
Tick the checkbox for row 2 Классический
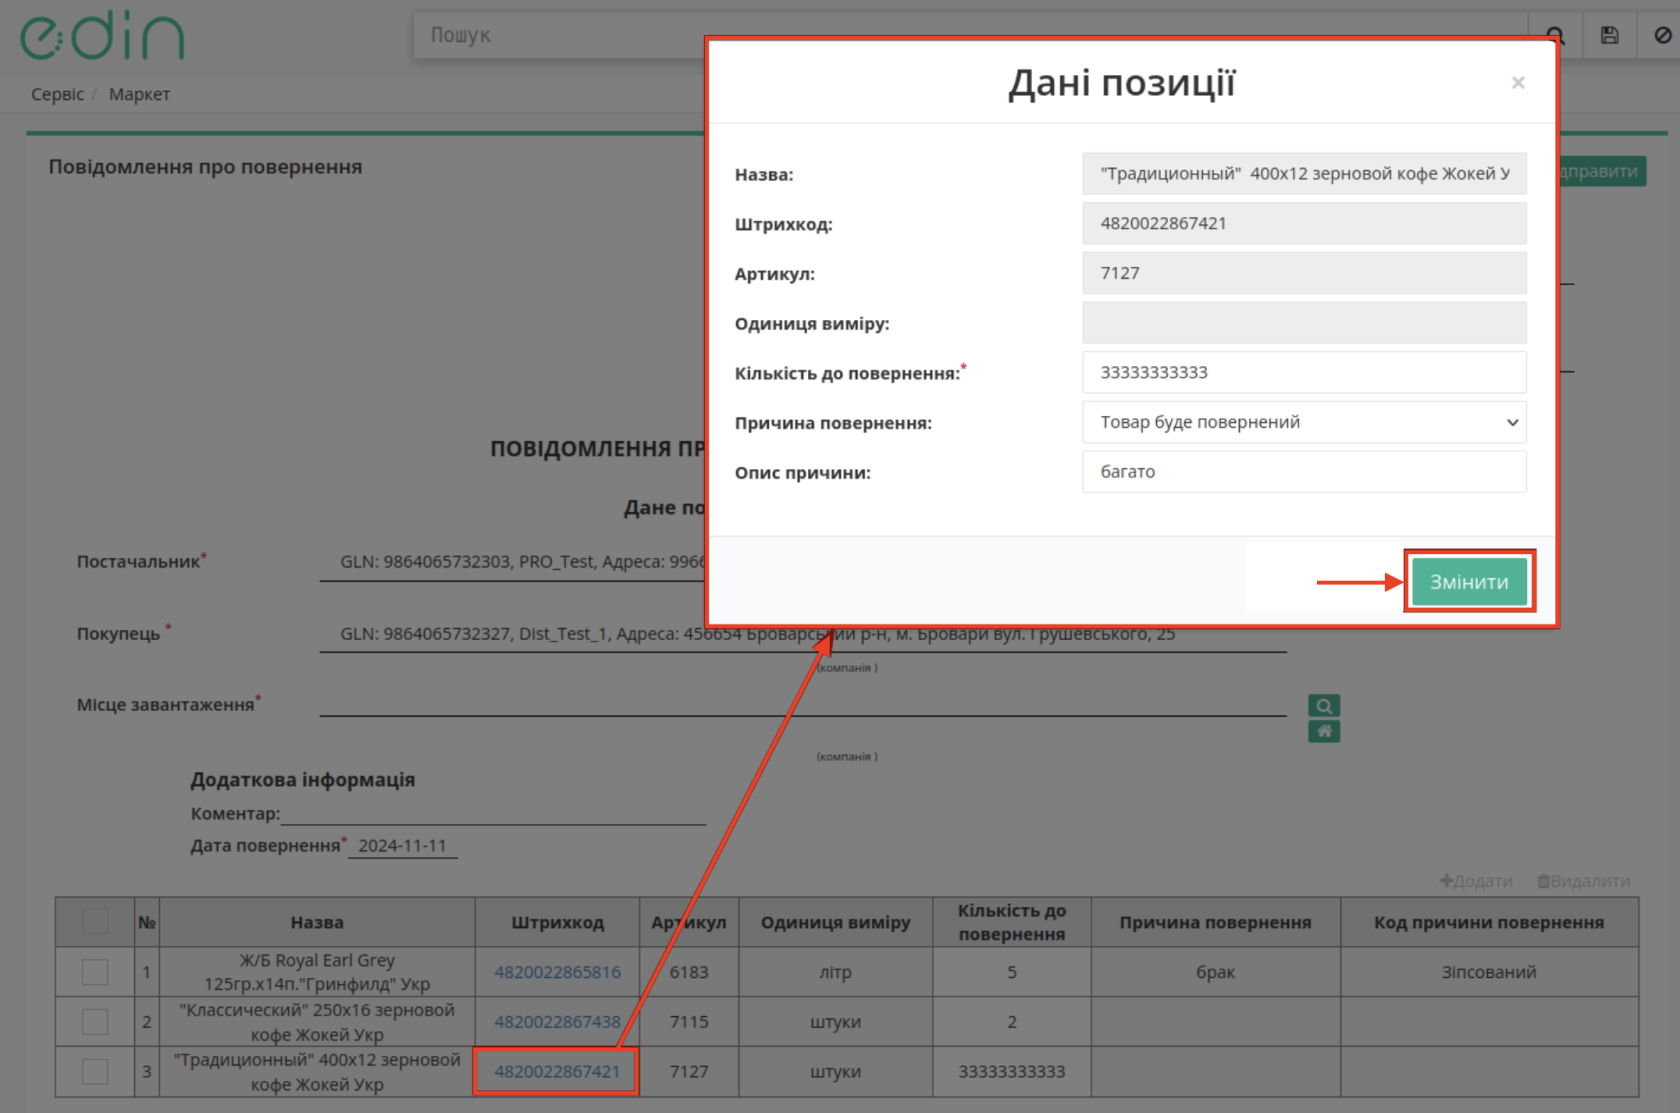95,1022
